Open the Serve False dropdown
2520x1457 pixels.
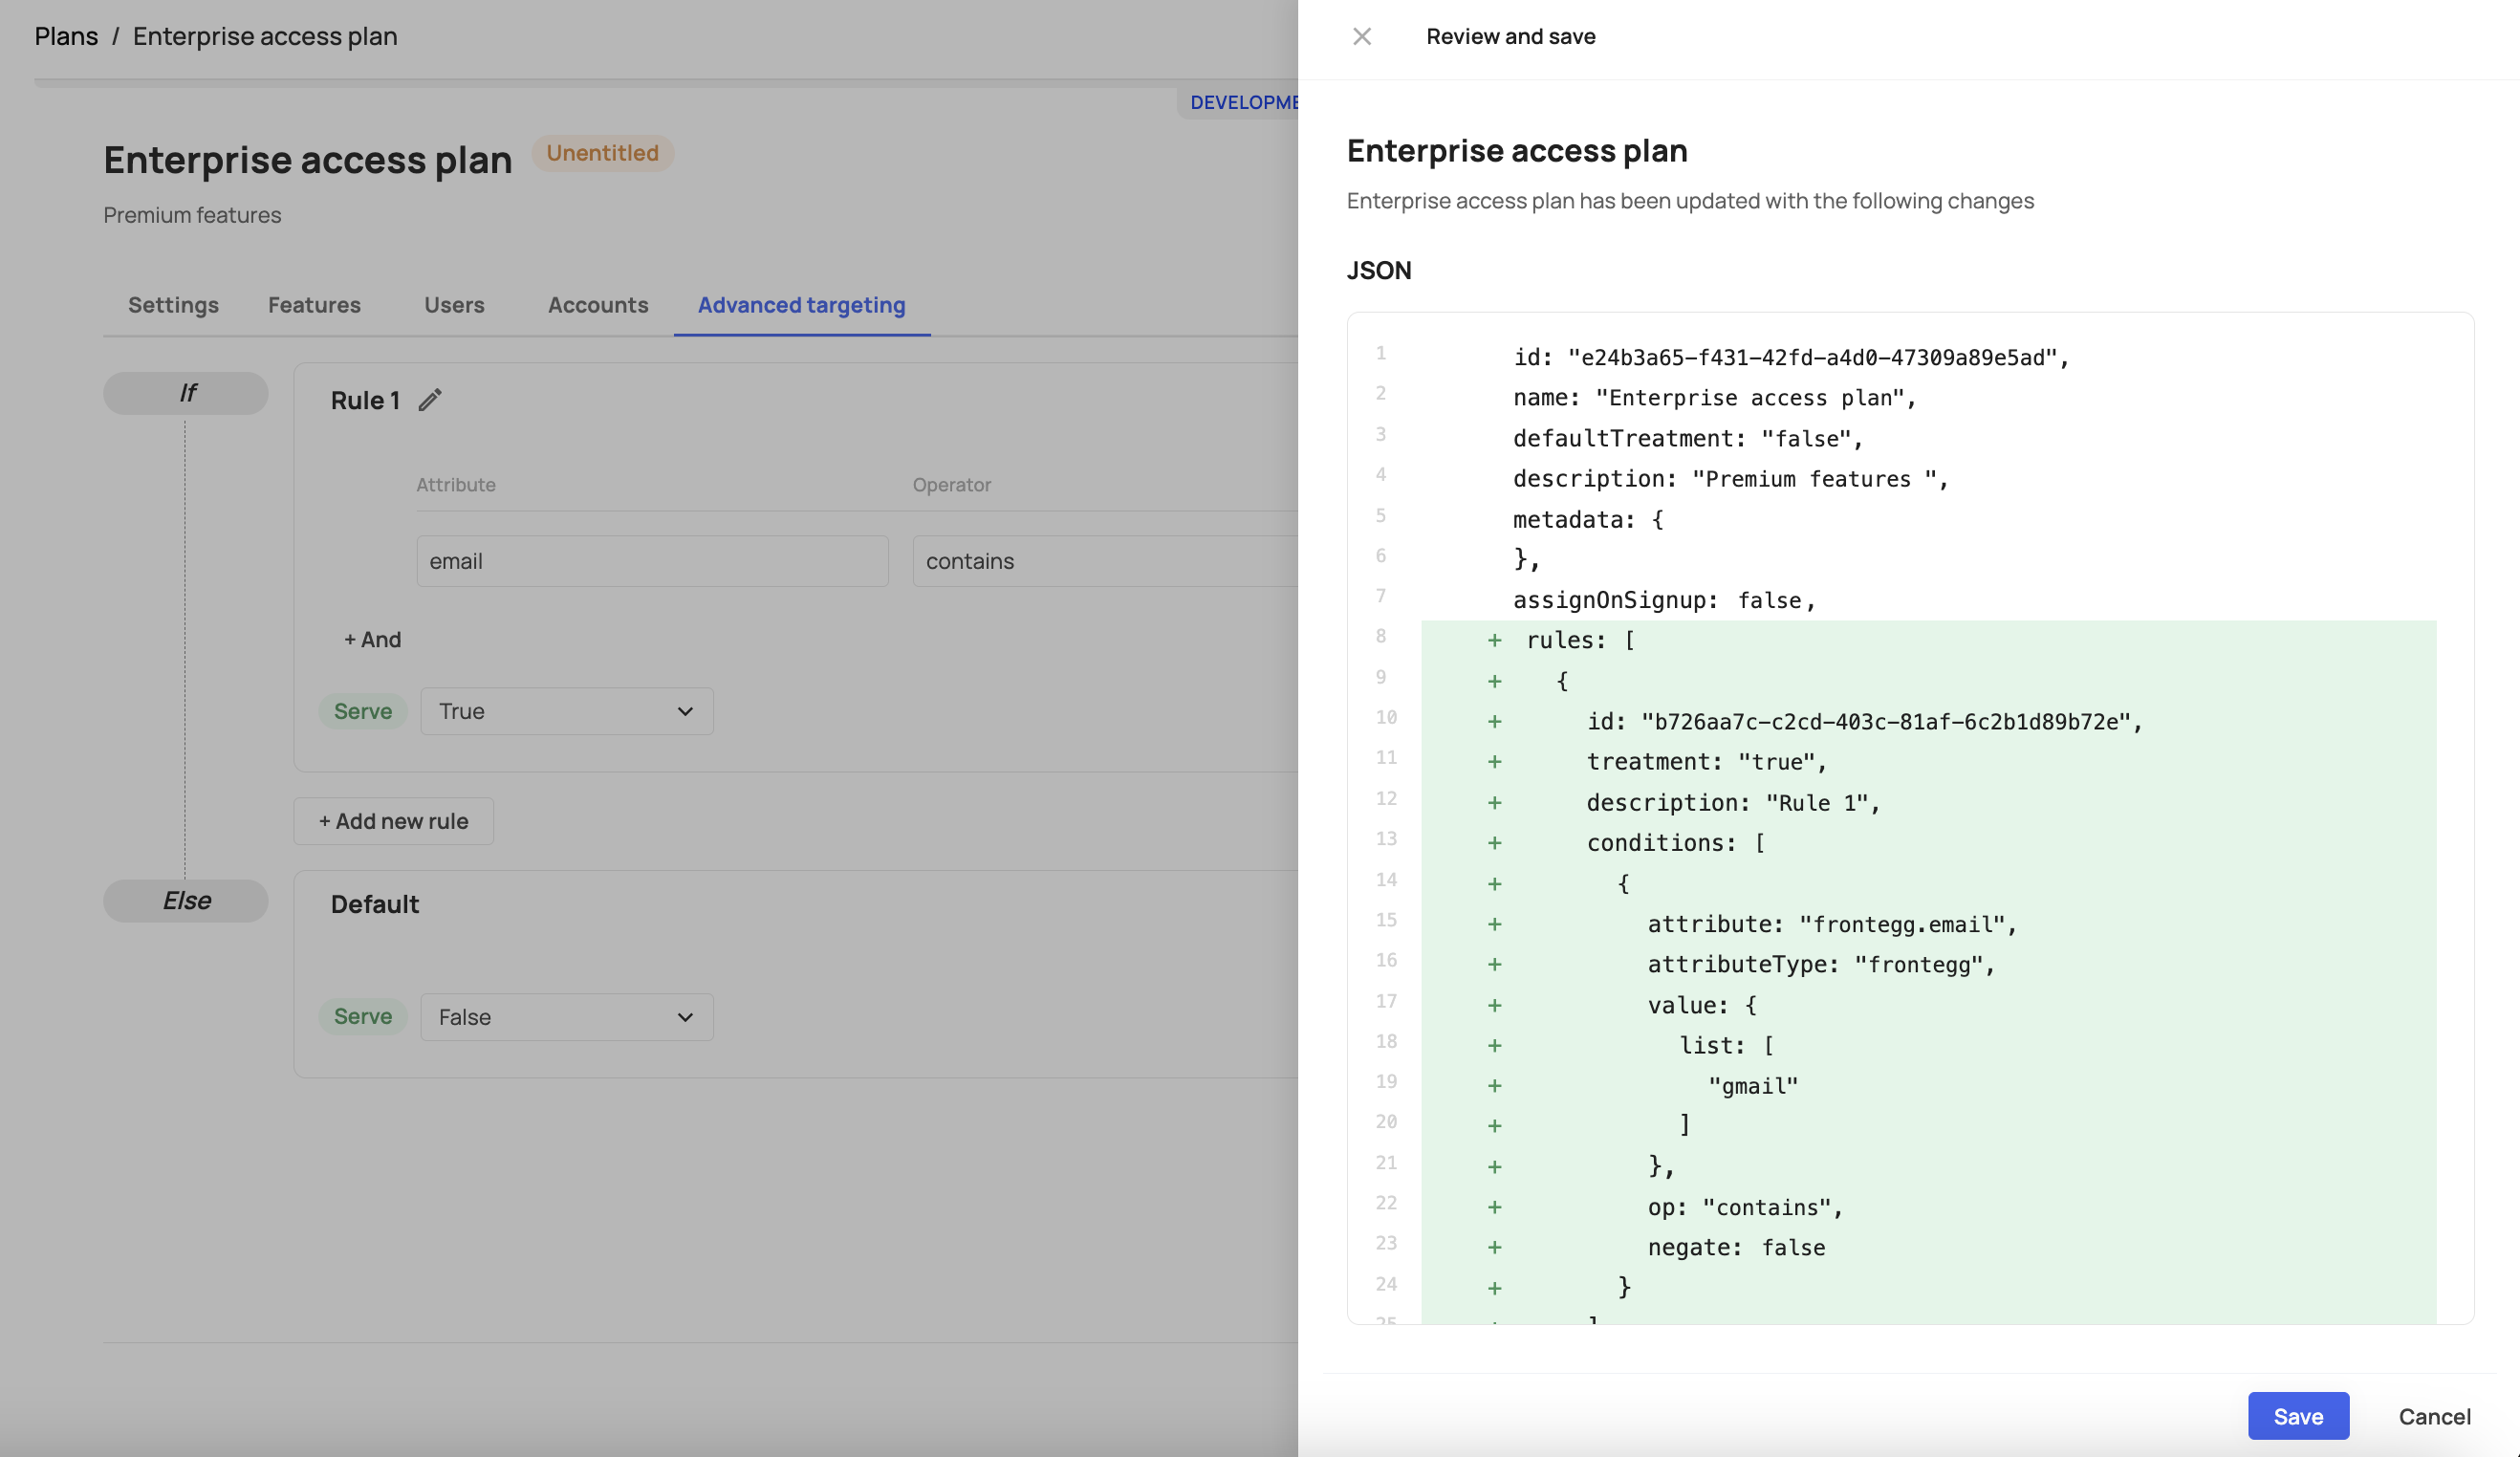(x=566, y=1017)
